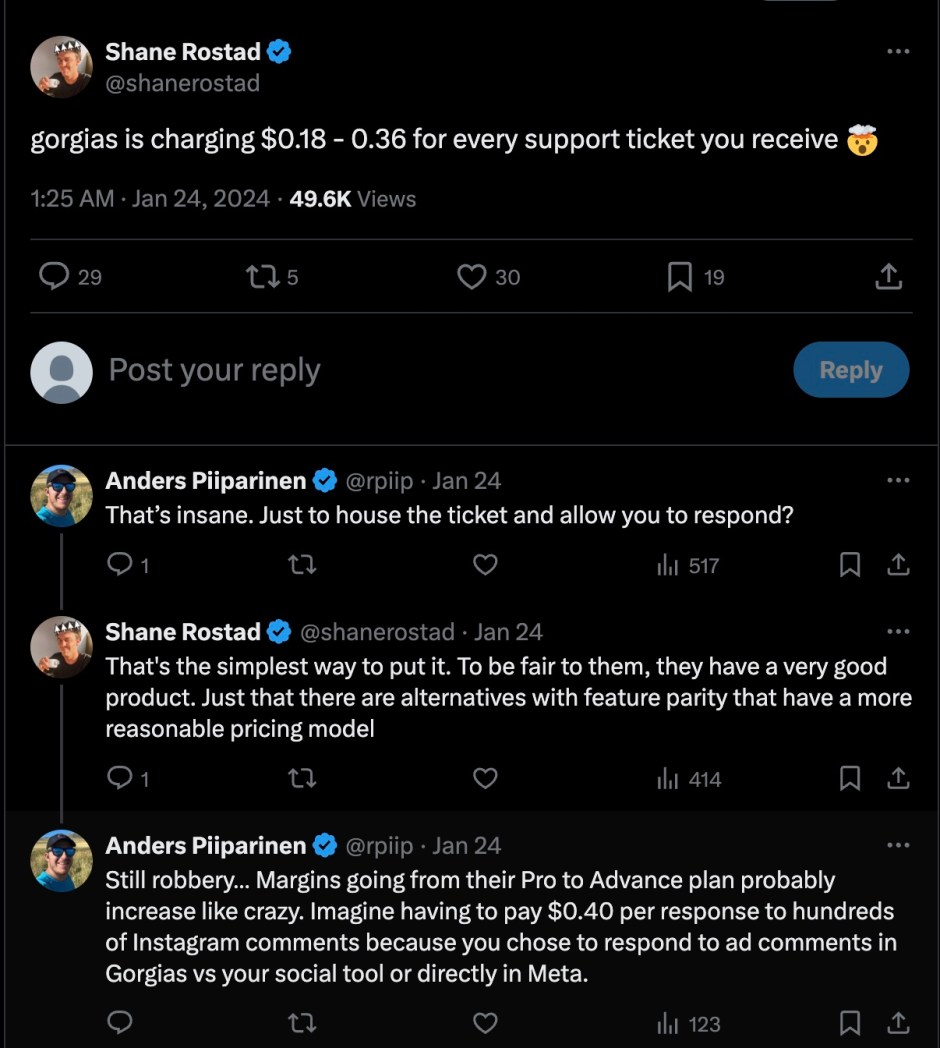Bookmark Shane's "simplest way" reply
This screenshot has height=1048, width=940.
(x=850, y=779)
